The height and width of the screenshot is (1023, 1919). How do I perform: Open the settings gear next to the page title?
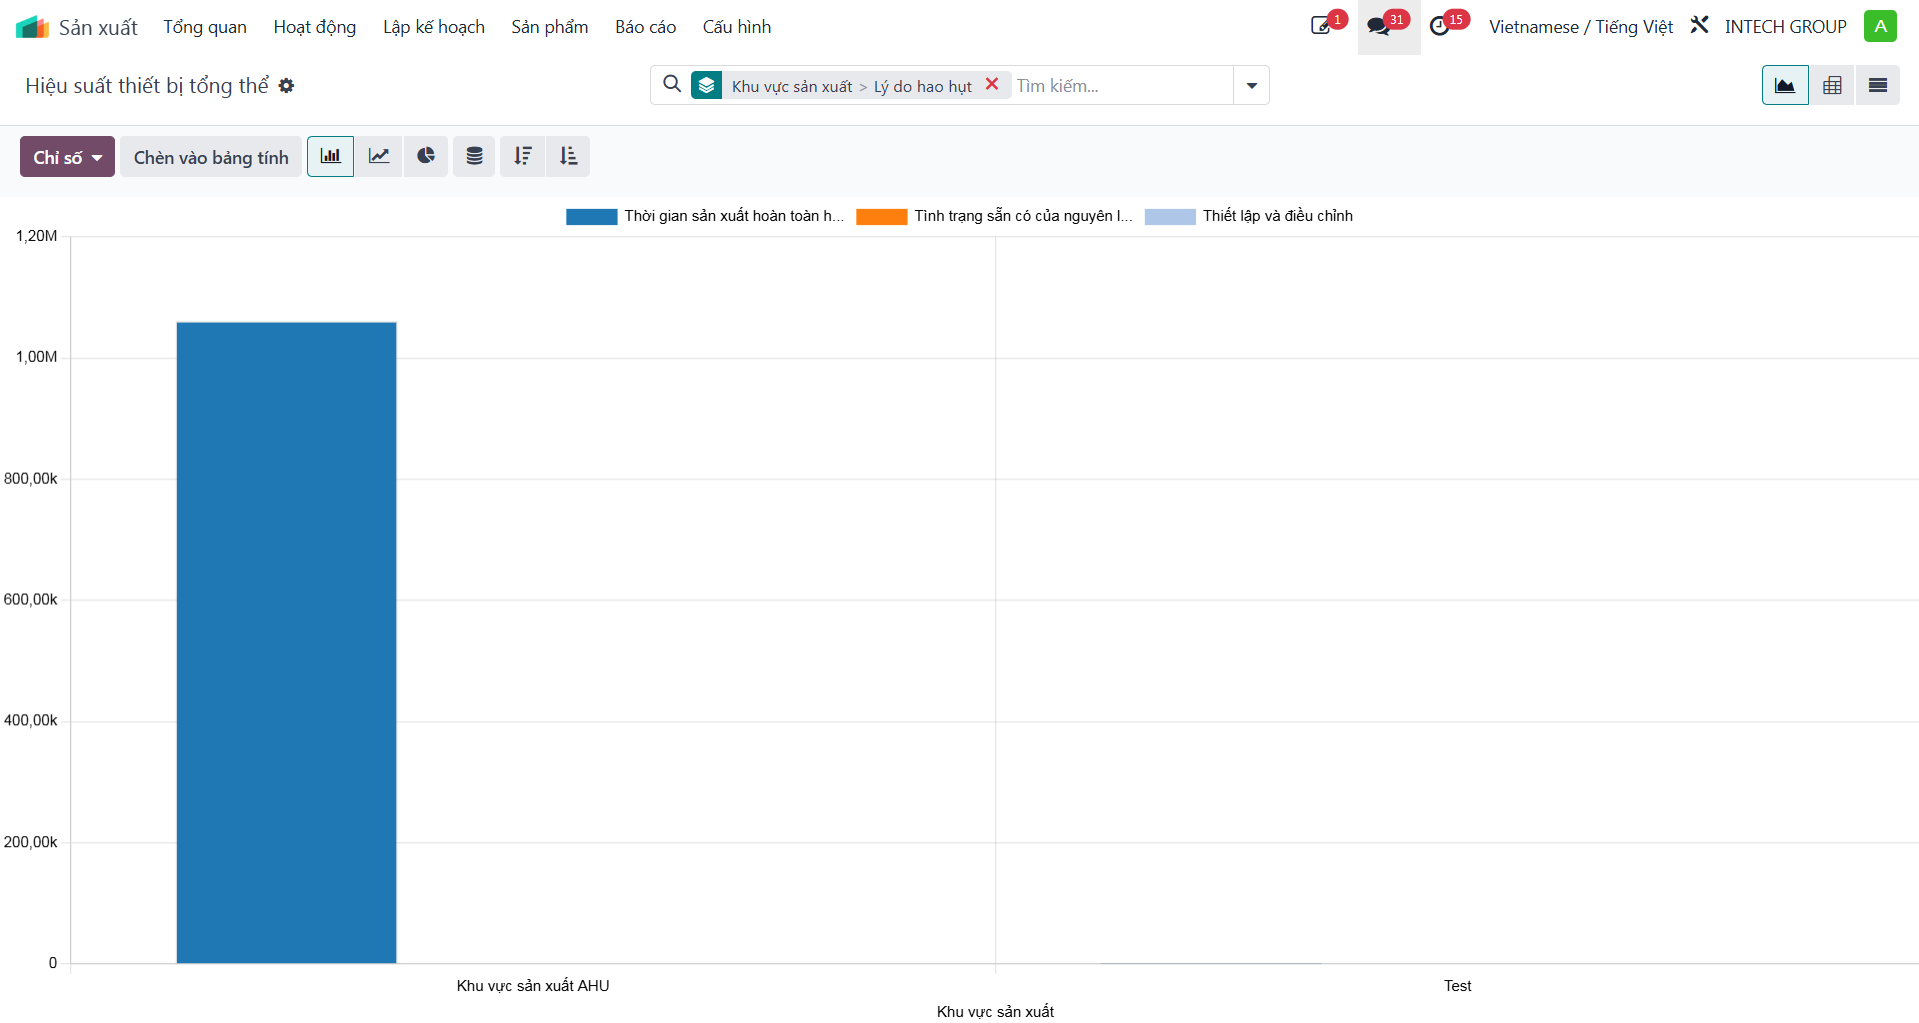coord(287,86)
